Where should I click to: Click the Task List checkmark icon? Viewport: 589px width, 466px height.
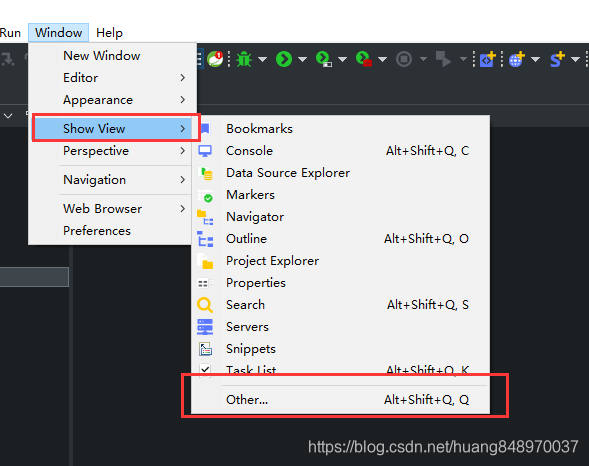[x=205, y=370]
